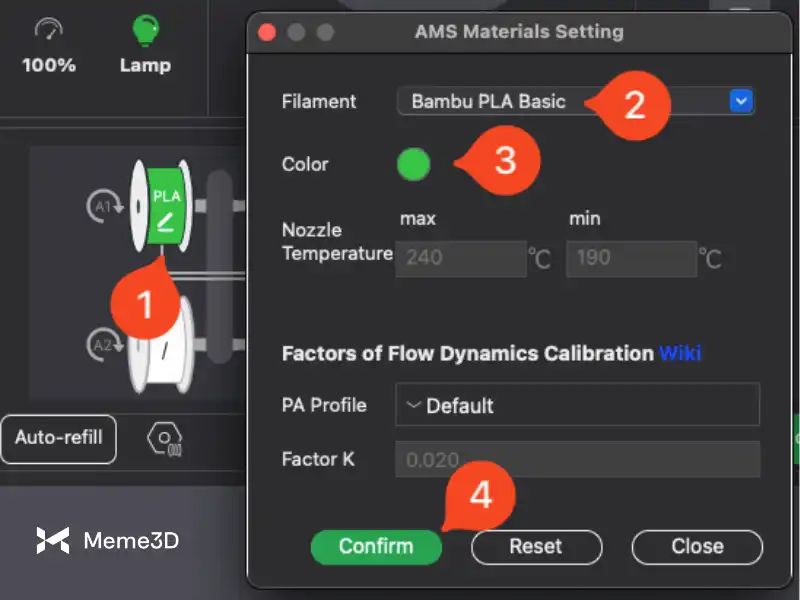Click the A1 slot reload icon
The image size is (800, 600).
[x=101, y=206]
